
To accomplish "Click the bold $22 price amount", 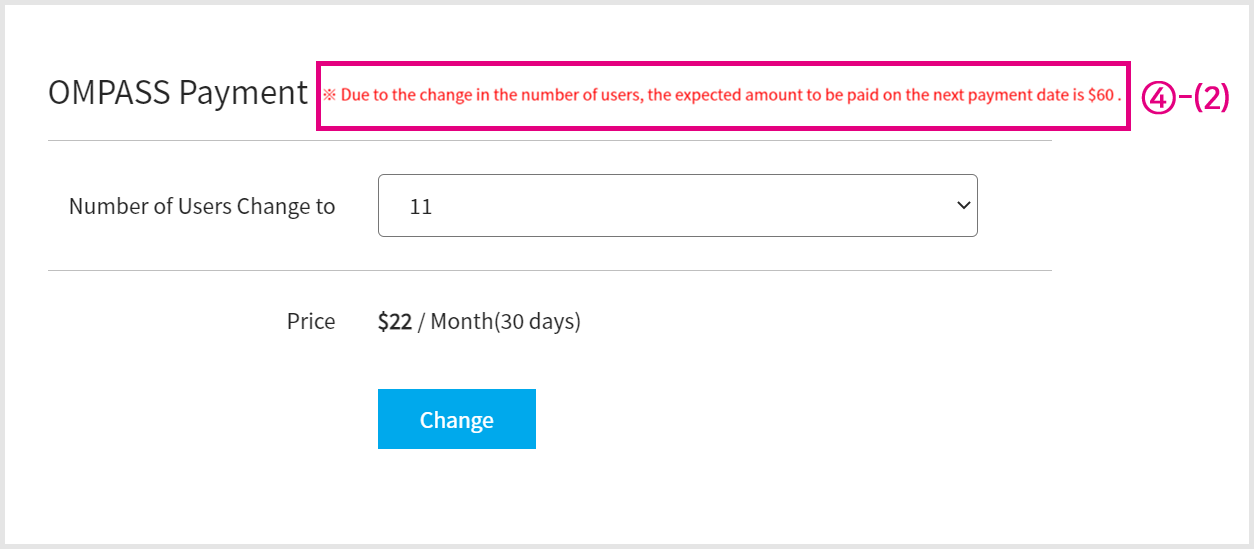I will [395, 322].
